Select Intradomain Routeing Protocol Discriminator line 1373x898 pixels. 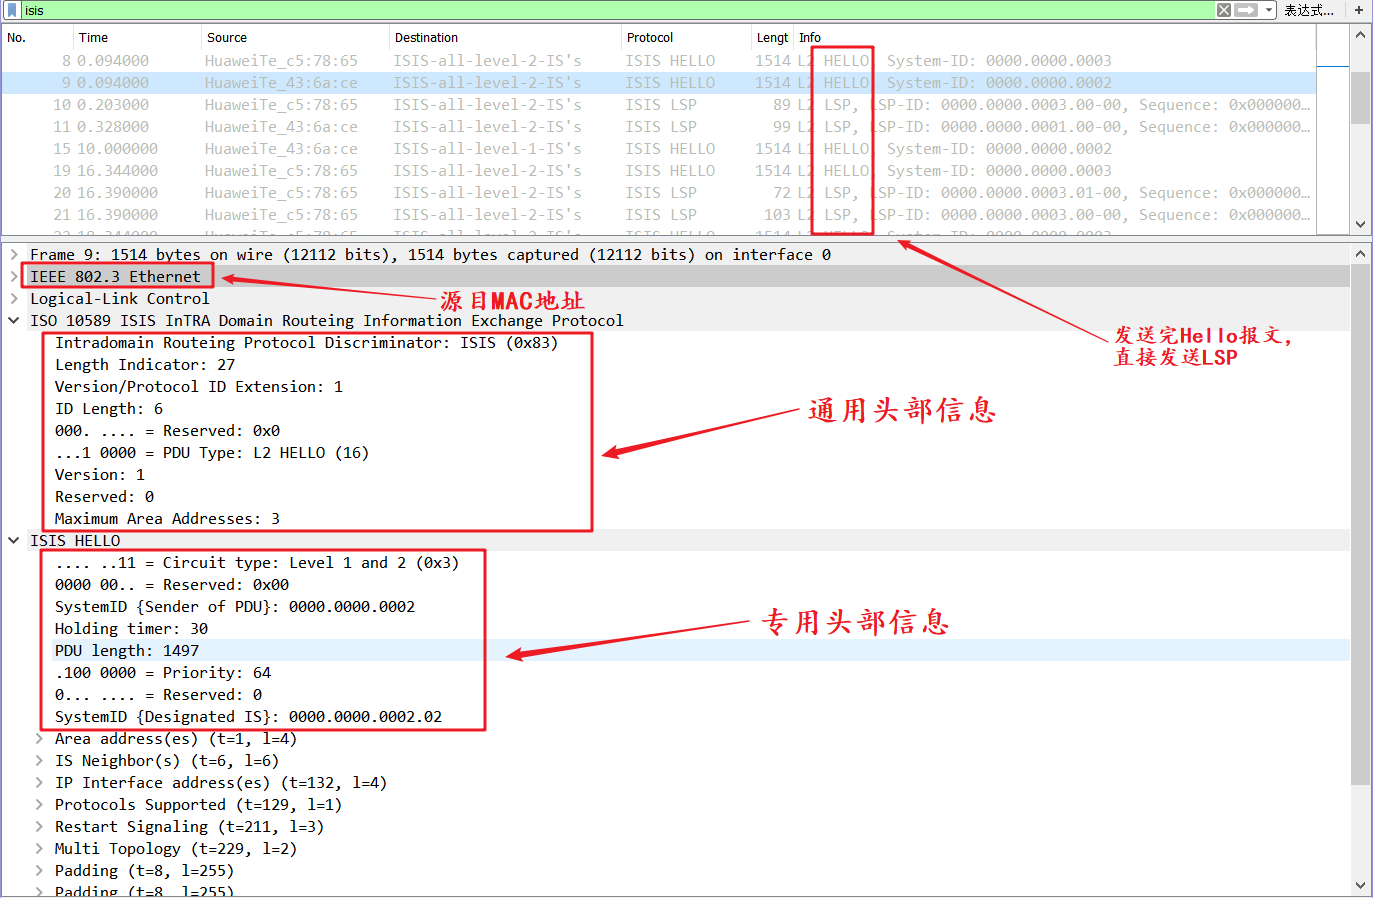click(x=306, y=343)
